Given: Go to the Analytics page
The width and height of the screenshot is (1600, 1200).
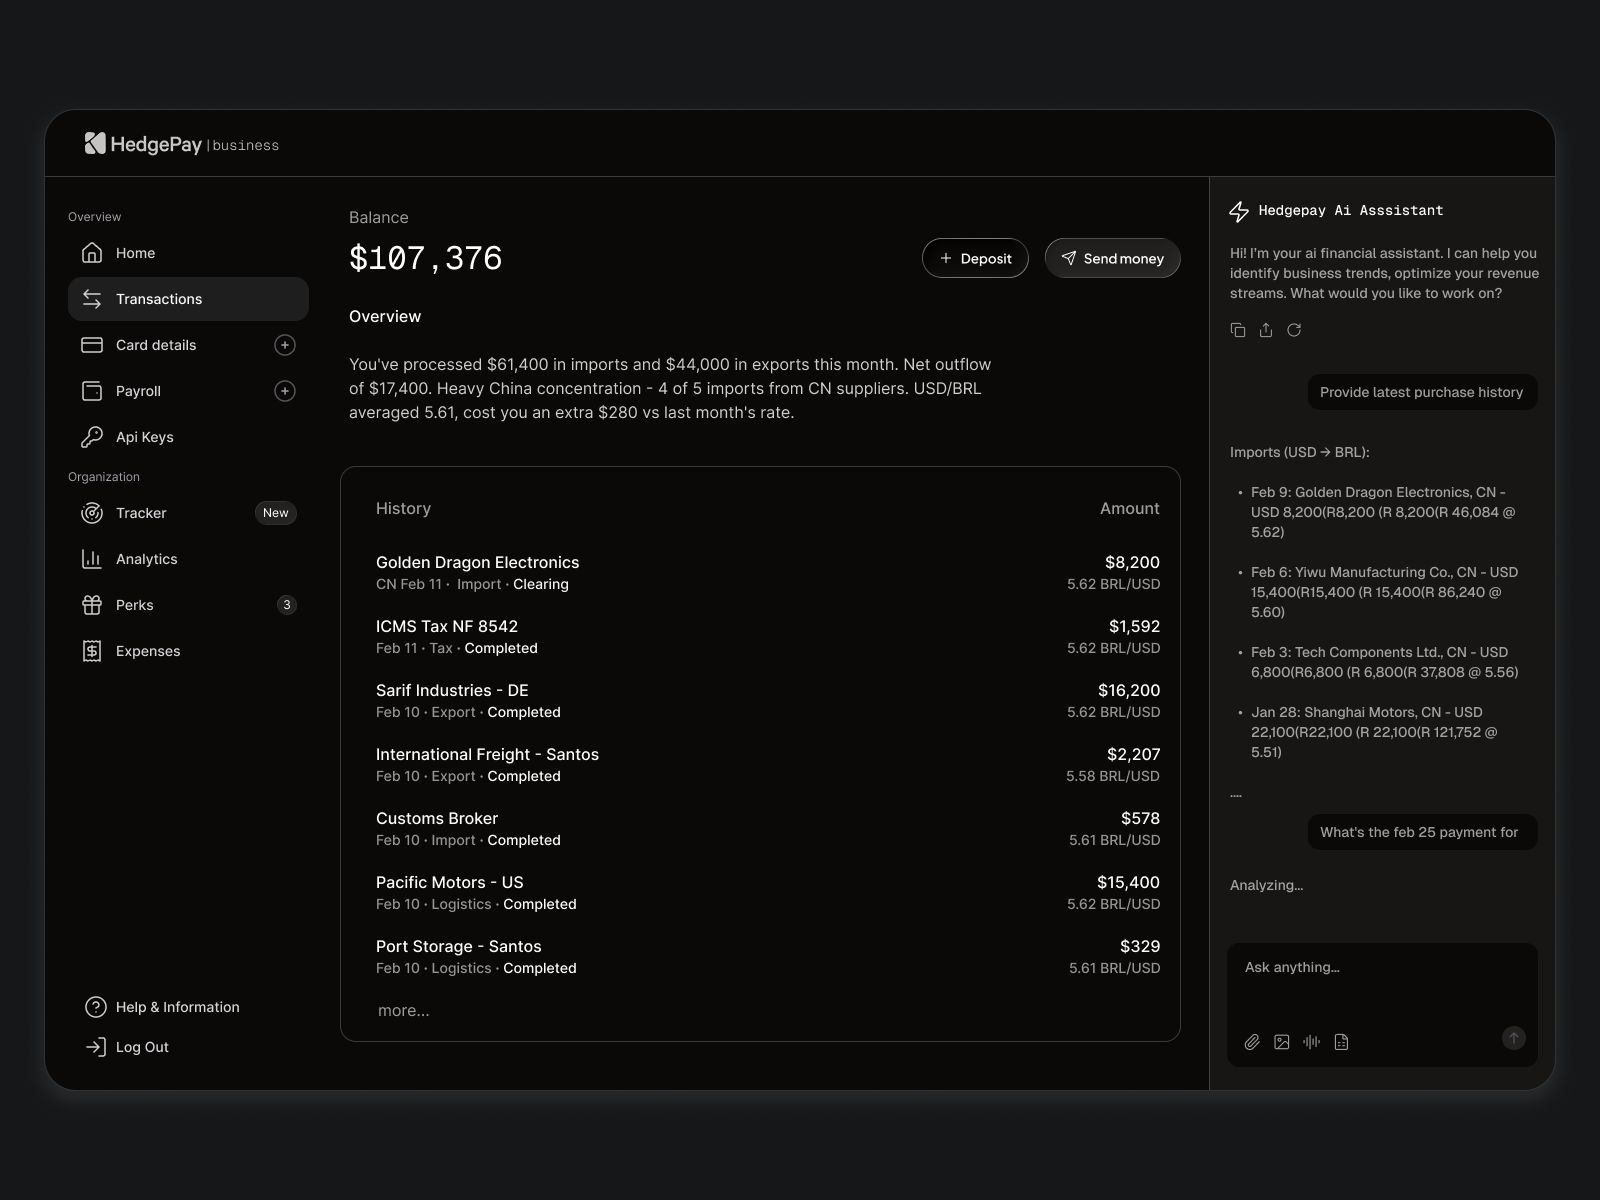Looking at the screenshot, I should point(146,559).
